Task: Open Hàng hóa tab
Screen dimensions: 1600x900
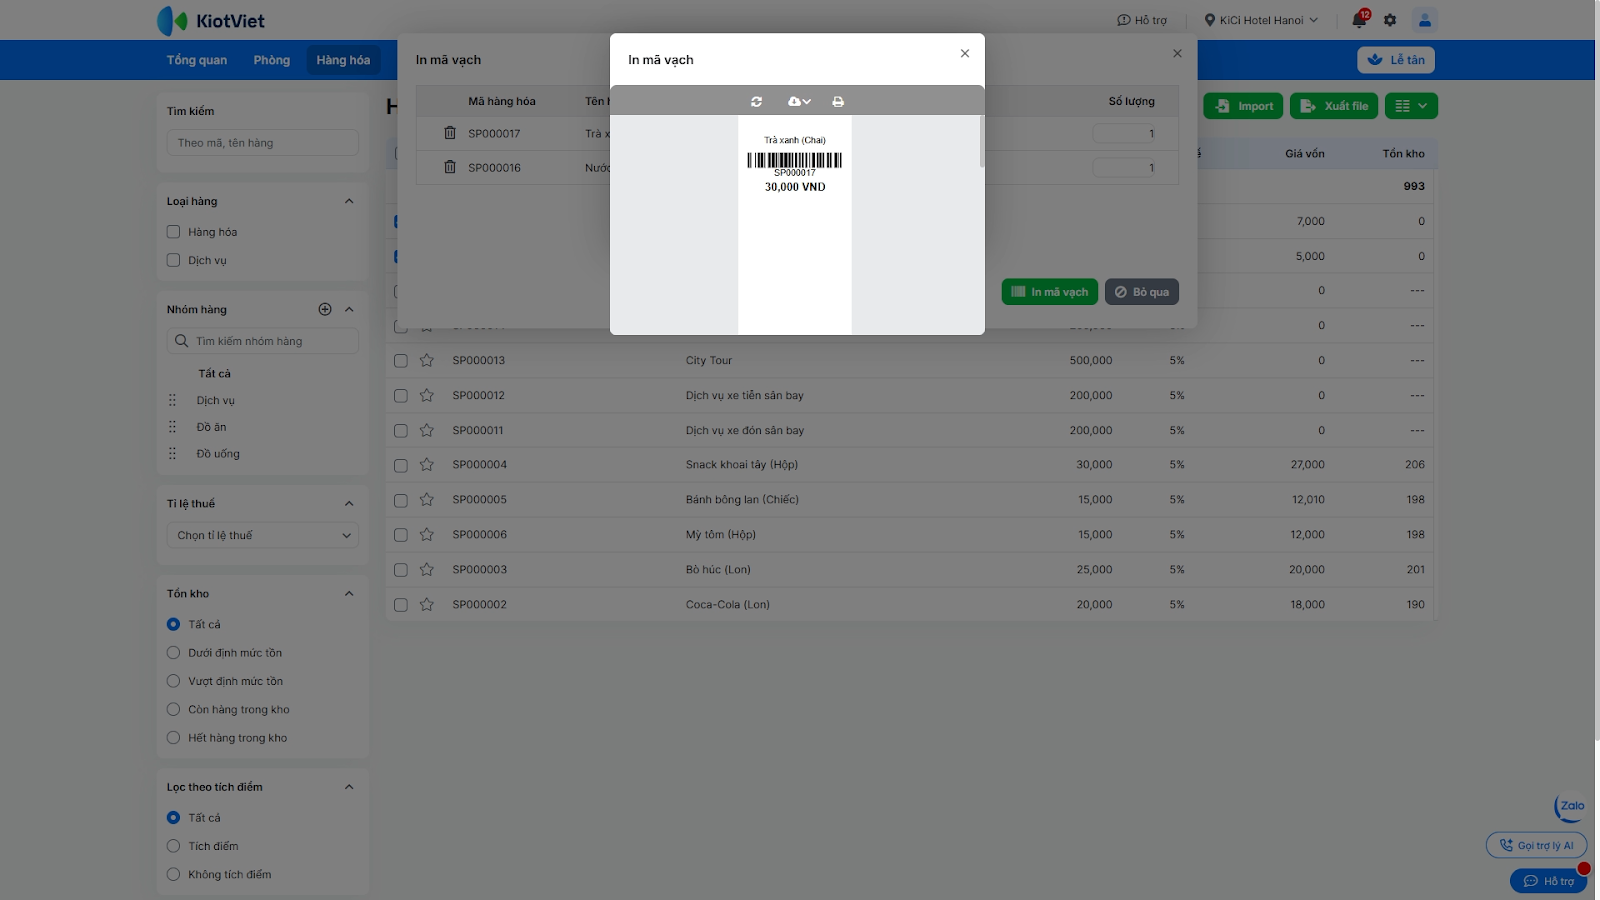Action: coord(343,60)
